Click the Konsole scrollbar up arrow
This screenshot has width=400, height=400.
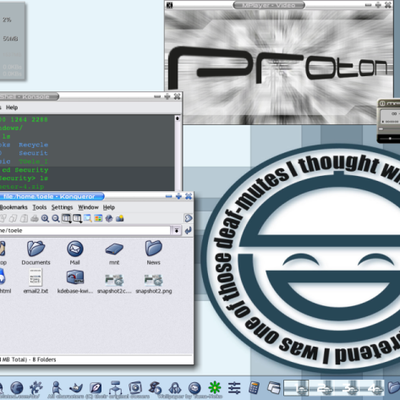[178, 119]
